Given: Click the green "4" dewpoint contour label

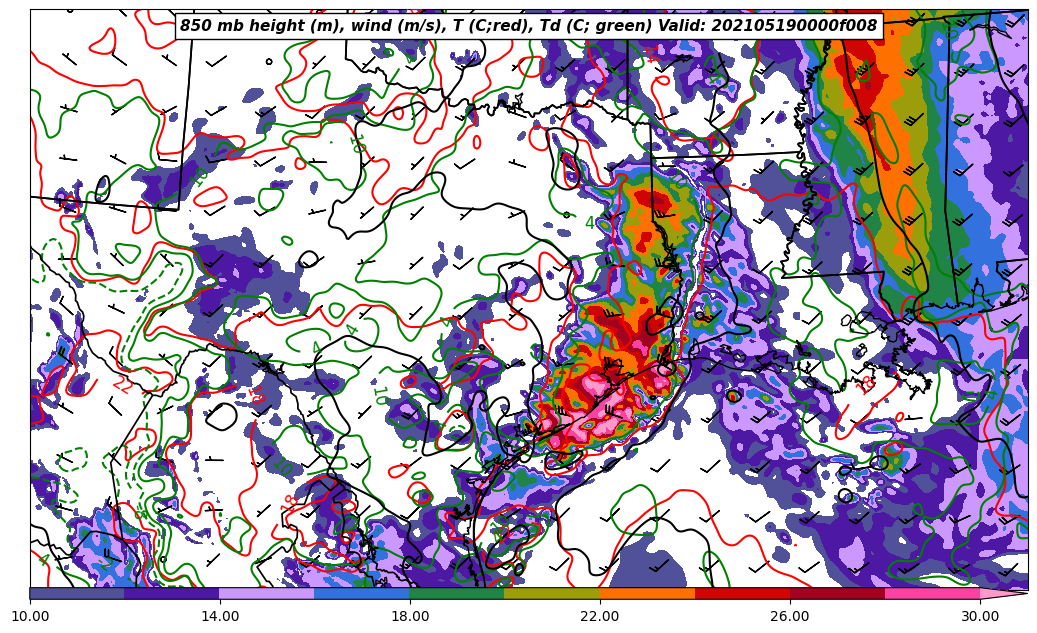Looking at the screenshot, I should [589, 223].
